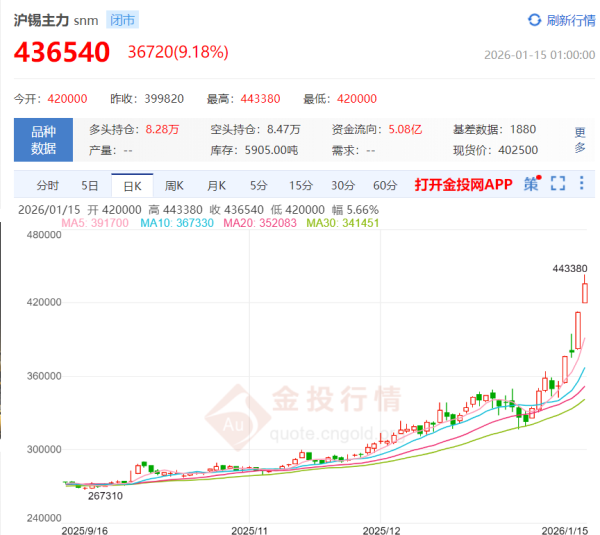Click the MA20: 352083 legend
Screen dimensions: 600x535
pos(260,223)
